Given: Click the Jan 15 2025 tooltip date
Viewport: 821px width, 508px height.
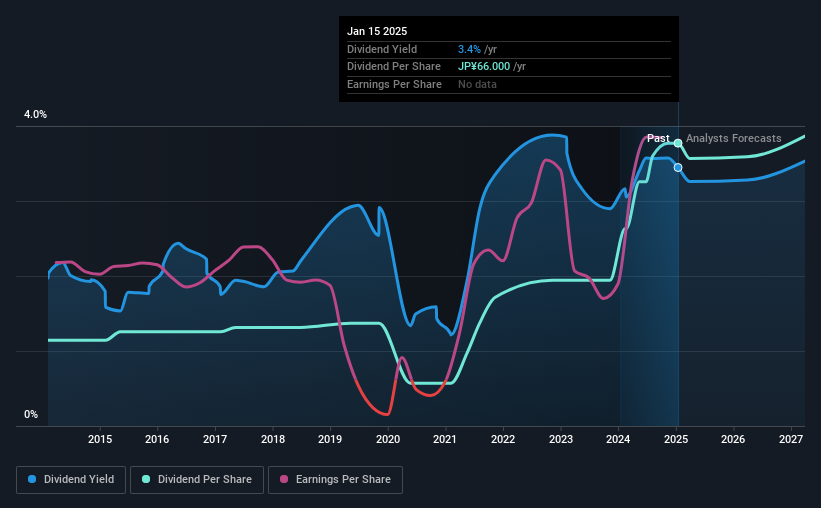Looking at the screenshot, I should [x=377, y=31].
